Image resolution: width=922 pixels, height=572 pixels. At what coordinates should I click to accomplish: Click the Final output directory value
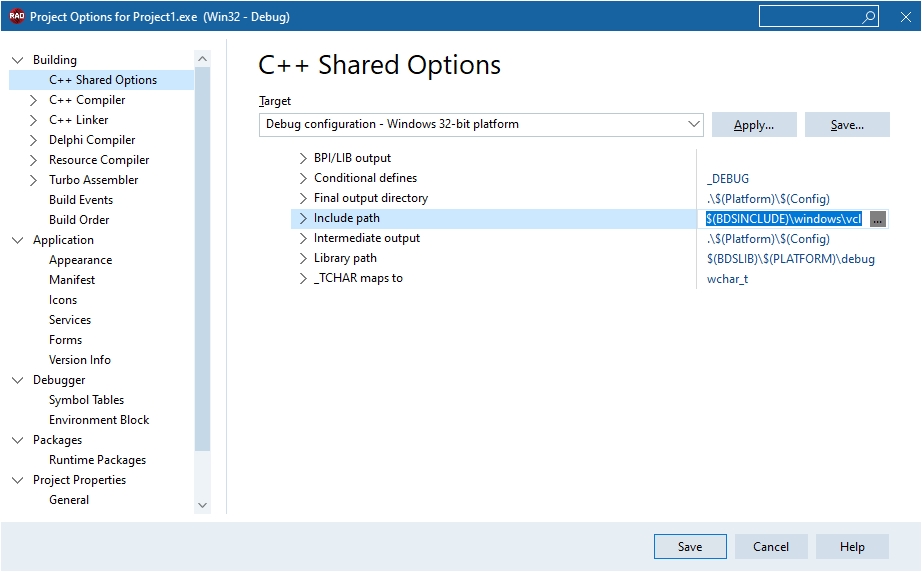[x=768, y=199]
